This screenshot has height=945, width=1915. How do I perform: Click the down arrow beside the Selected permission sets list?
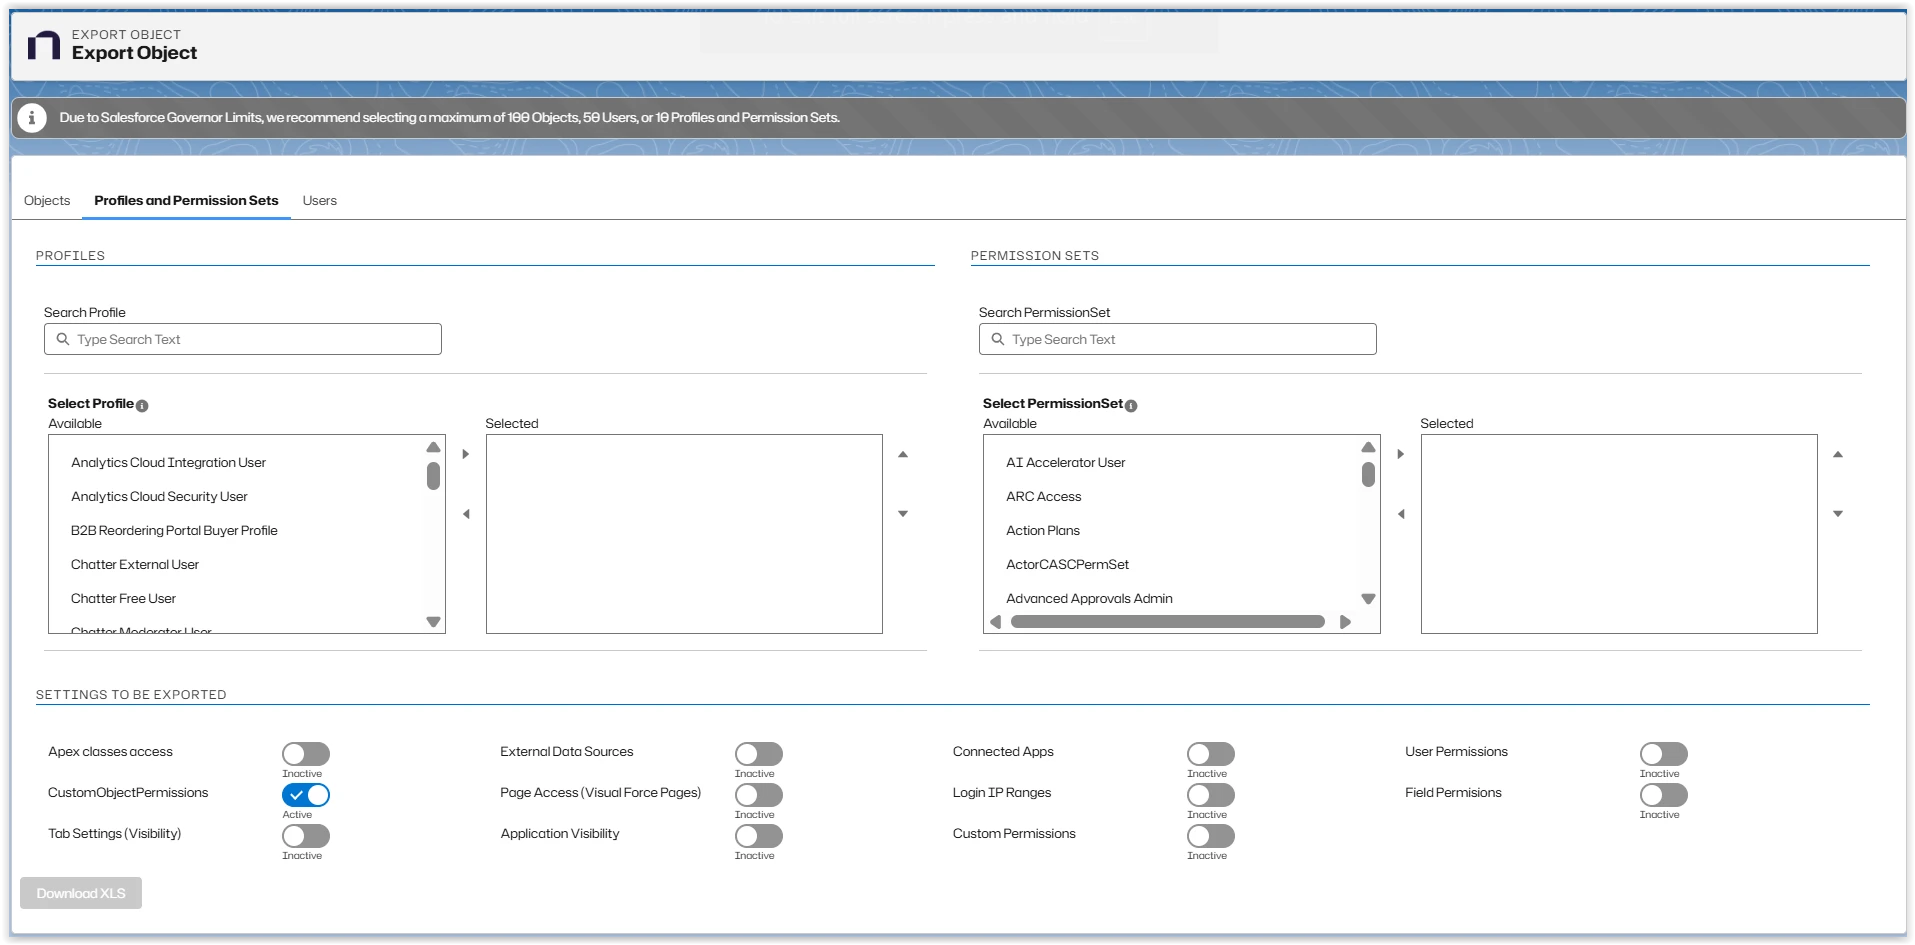(x=1838, y=513)
